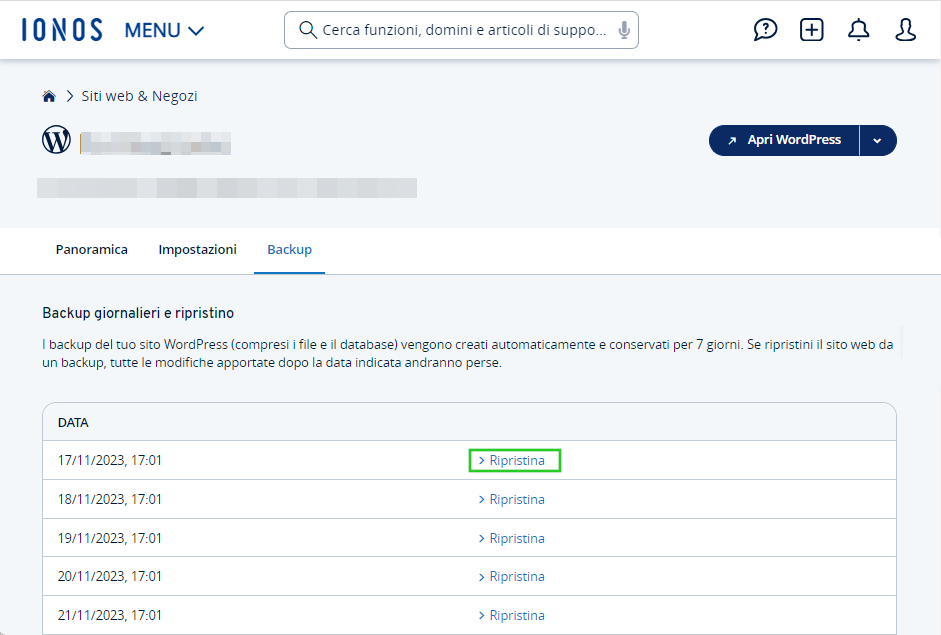Open the help chat bubble icon

click(765, 29)
